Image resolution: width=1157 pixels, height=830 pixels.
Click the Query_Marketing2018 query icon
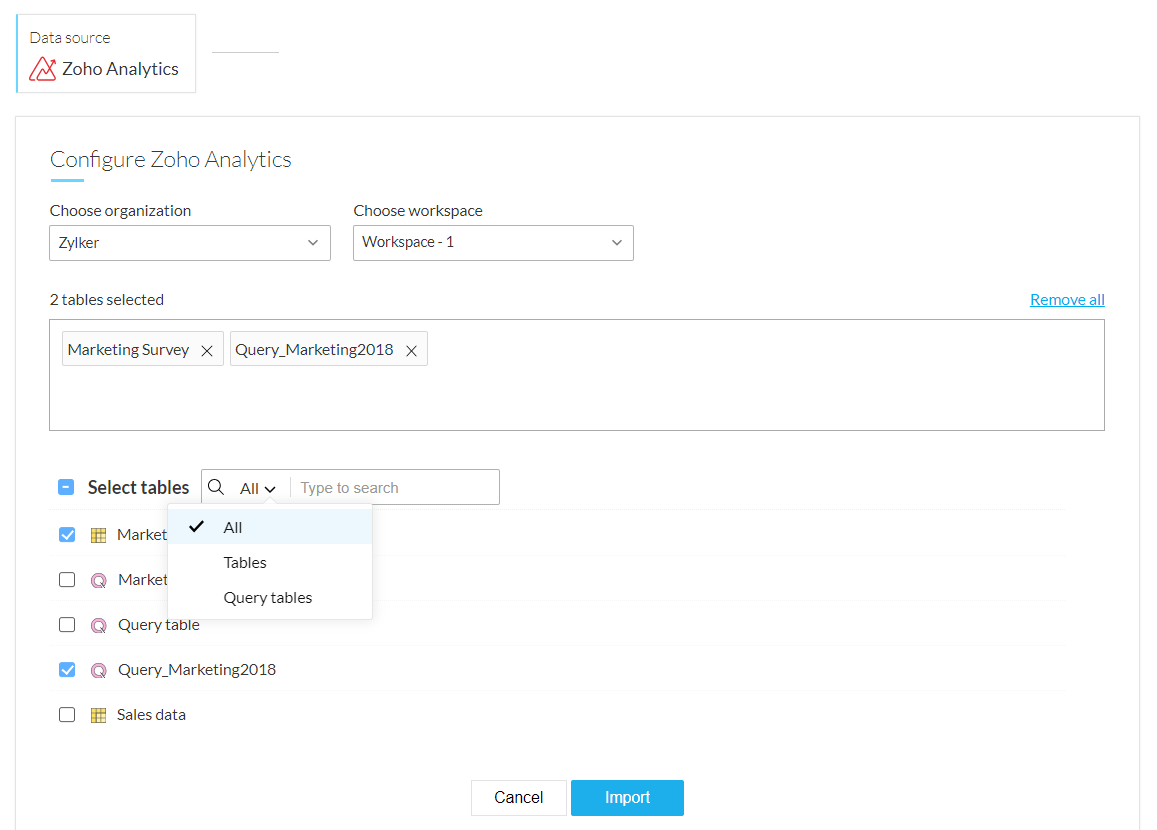coord(98,670)
